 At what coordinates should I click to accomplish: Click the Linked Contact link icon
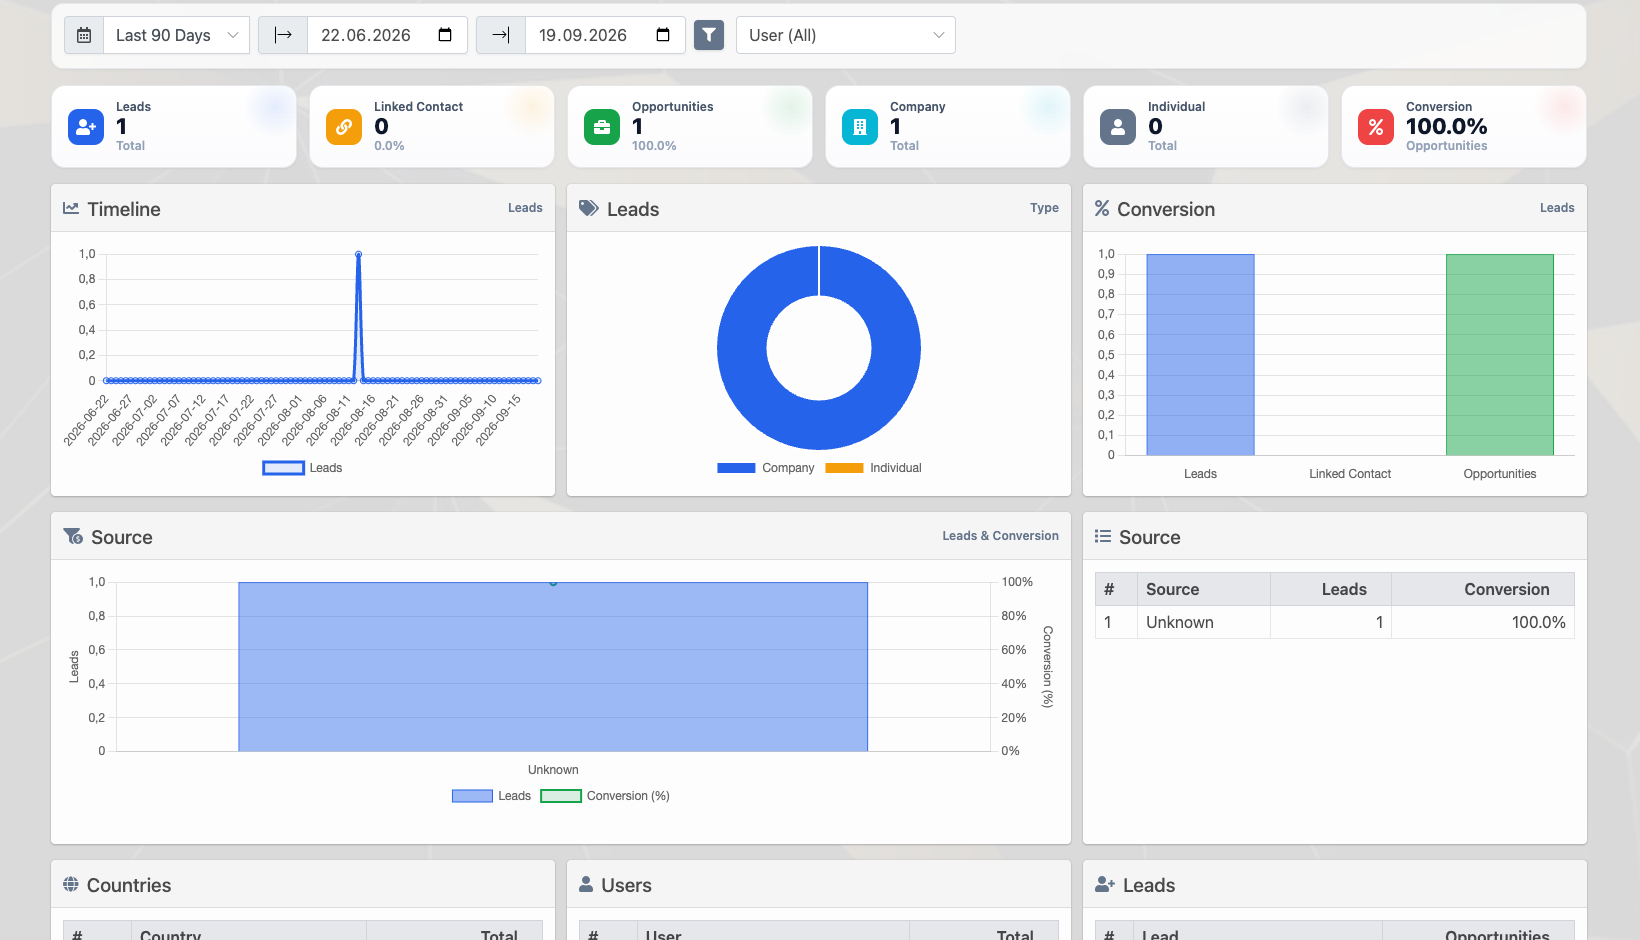tap(344, 127)
